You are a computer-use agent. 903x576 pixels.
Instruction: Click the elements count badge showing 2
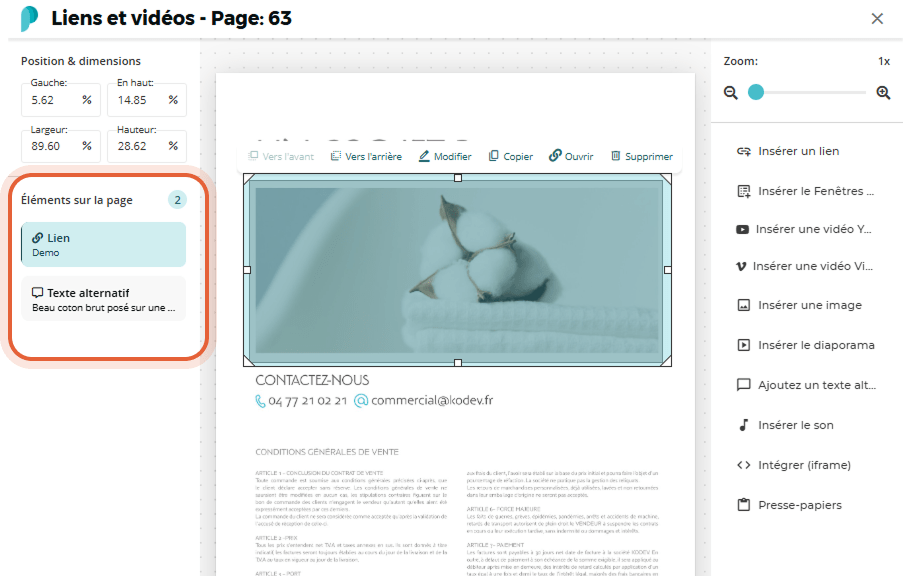point(177,200)
